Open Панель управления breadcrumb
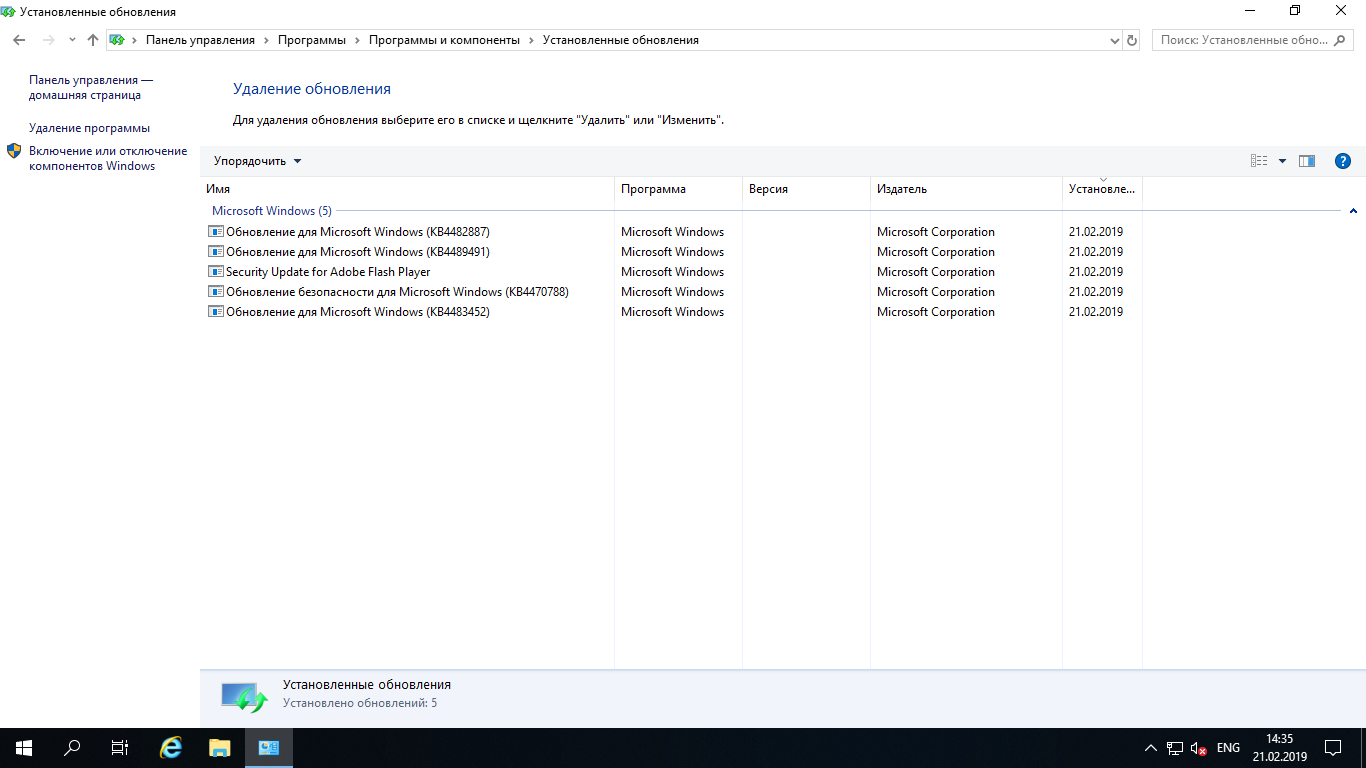The image size is (1366, 768). (200, 40)
